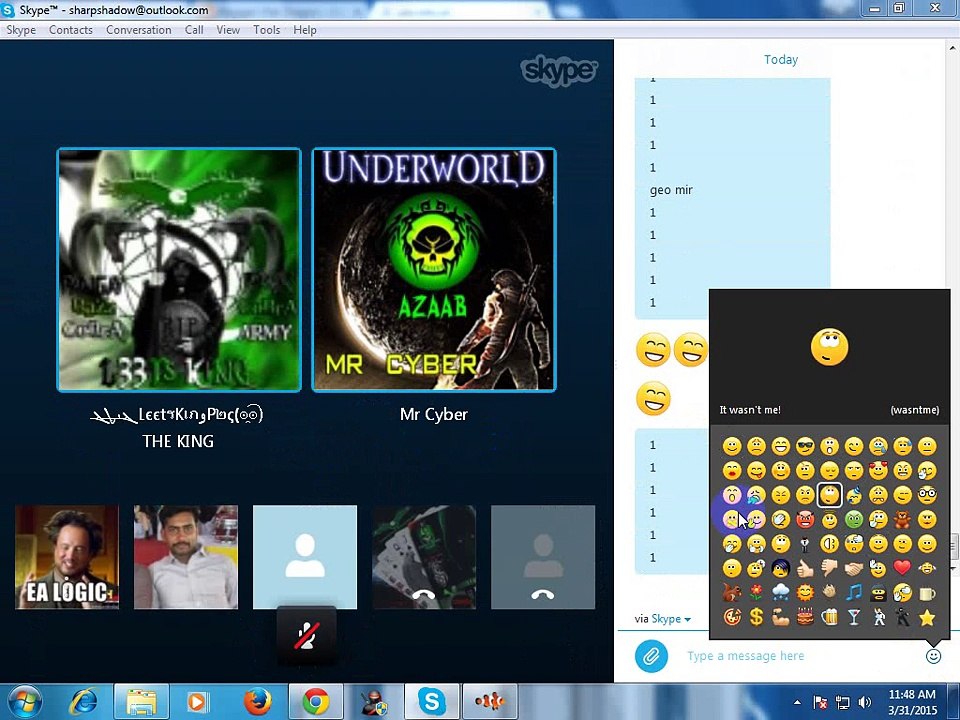This screenshot has width=960, height=720.
Task: Pick the party hat emoticon
Action: click(x=854, y=495)
